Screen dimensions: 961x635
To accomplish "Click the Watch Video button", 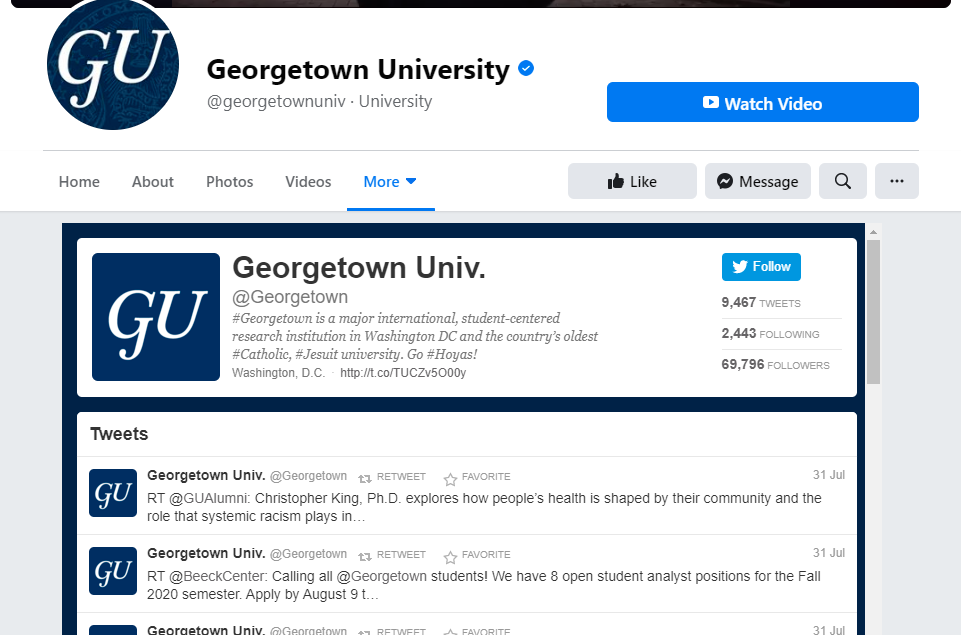I will [x=762, y=102].
